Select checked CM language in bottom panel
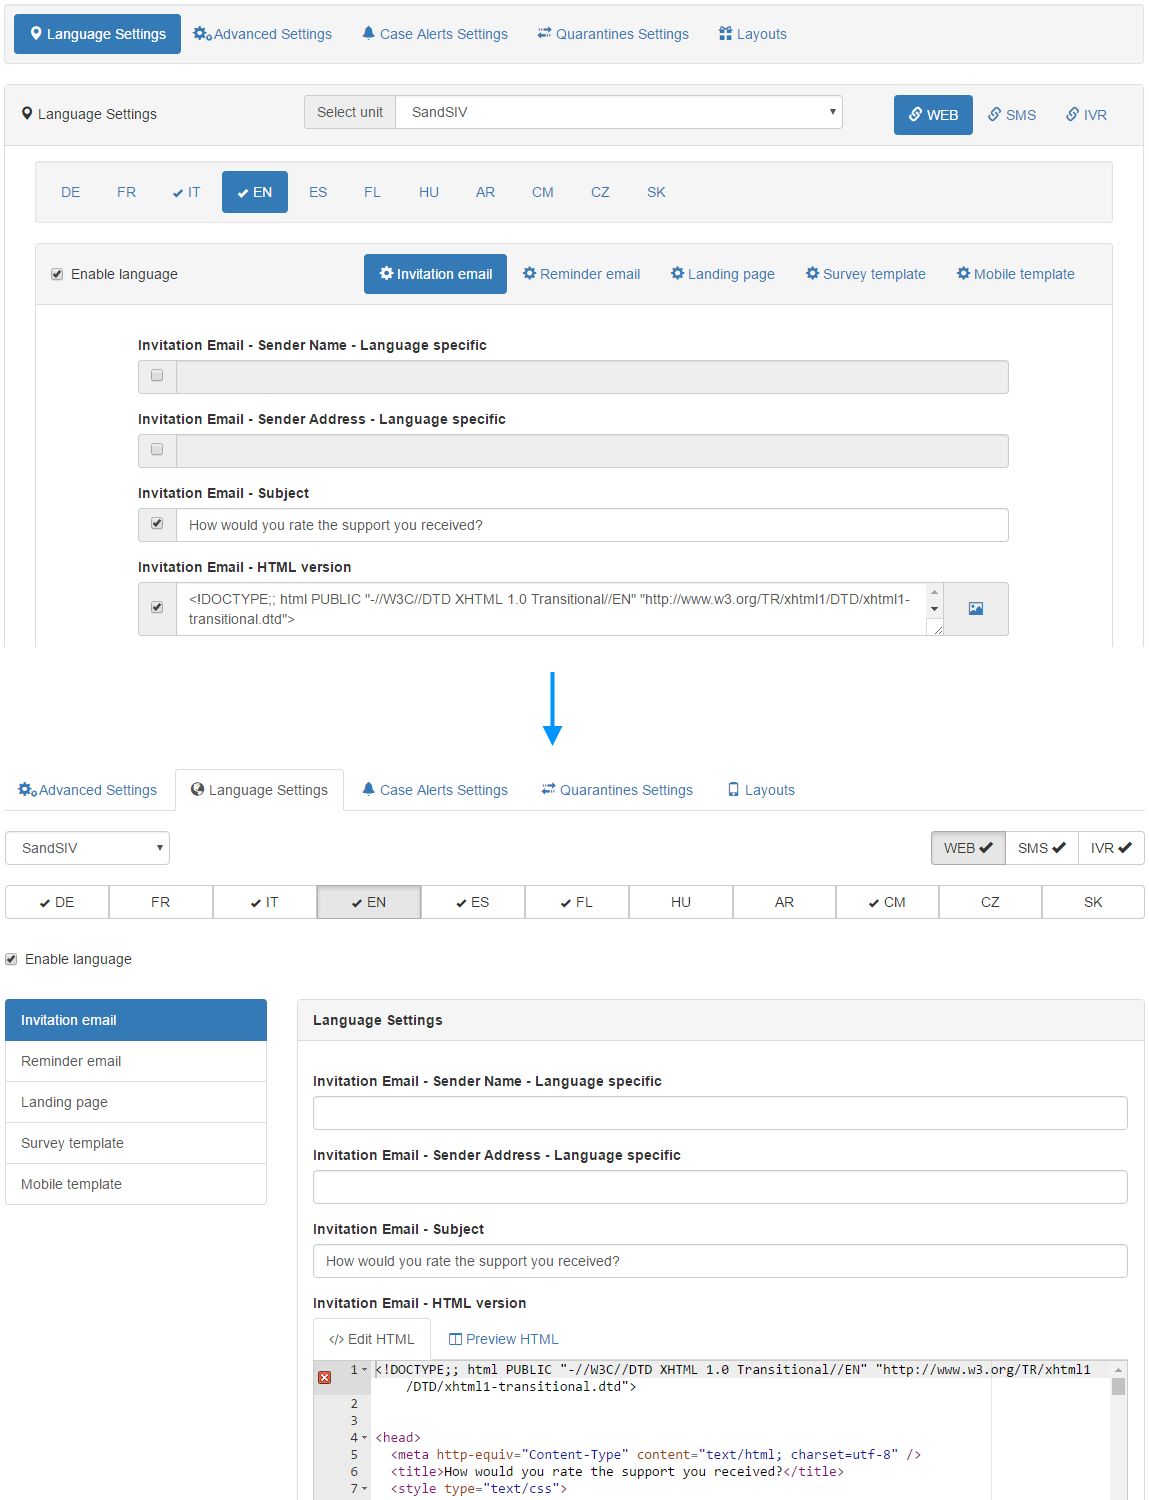This screenshot has width=1149, height=1500. pyautogui.click(x=887, y=902)
